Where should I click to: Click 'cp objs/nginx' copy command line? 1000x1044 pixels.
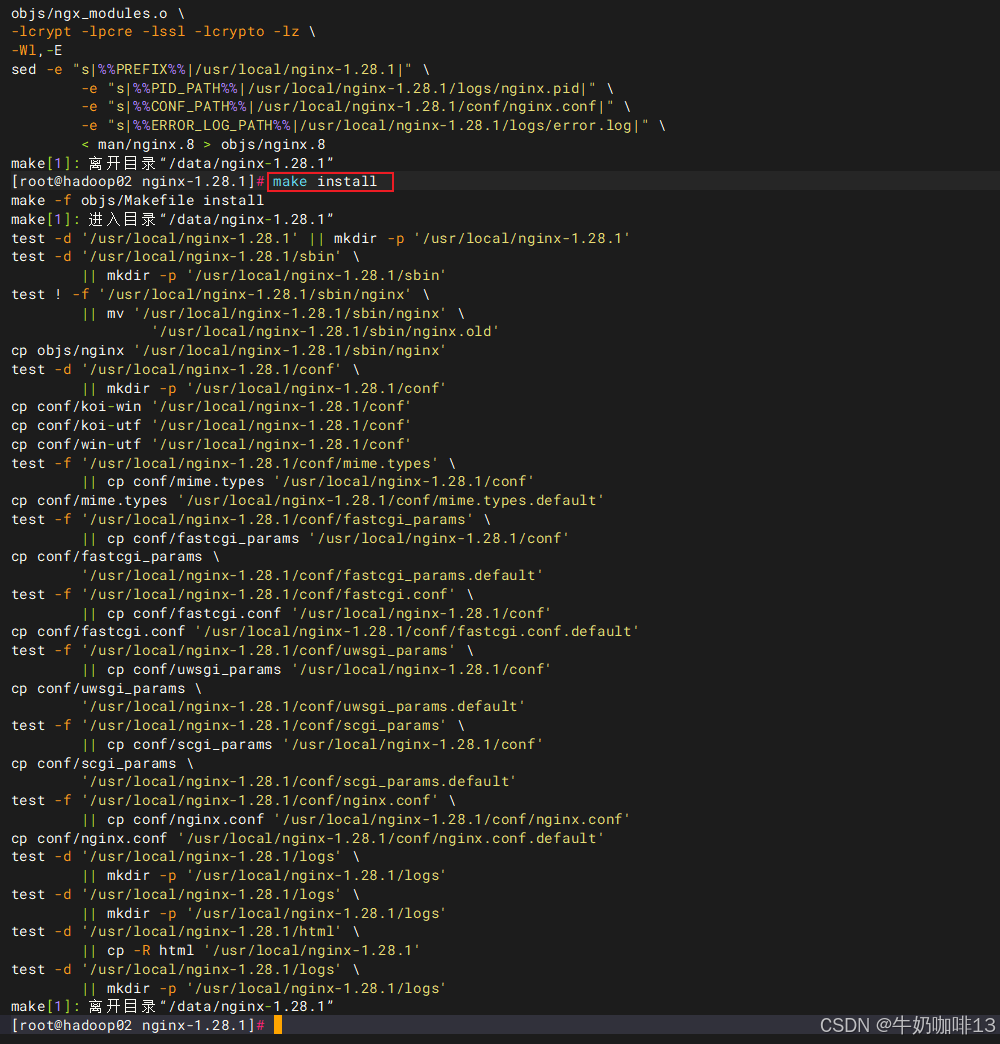(228, 351)
